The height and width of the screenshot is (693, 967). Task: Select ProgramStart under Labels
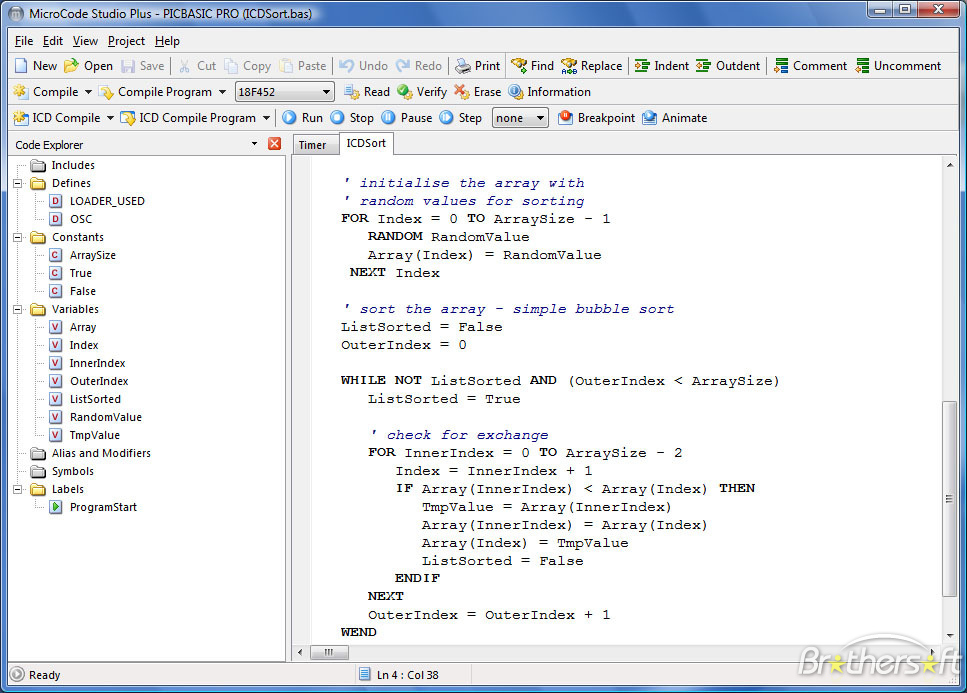click(x=102, y=507)
